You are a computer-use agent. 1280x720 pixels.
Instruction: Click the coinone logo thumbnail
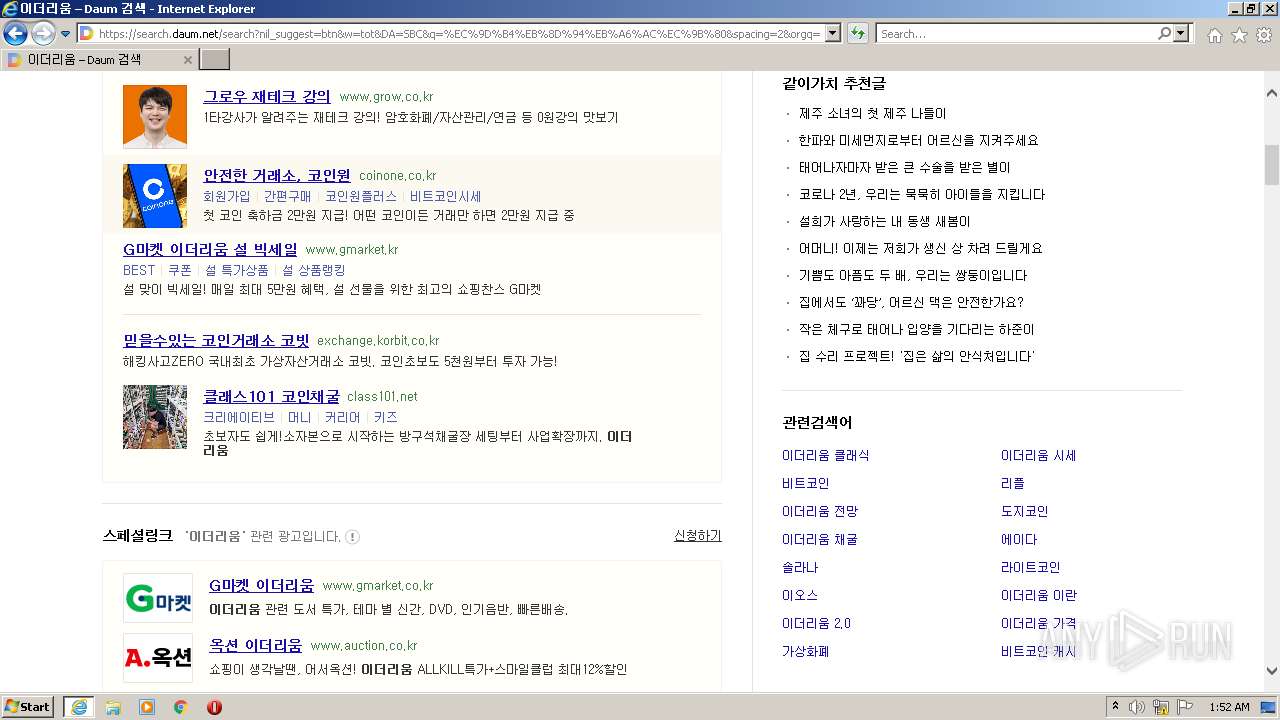(155, 196)
